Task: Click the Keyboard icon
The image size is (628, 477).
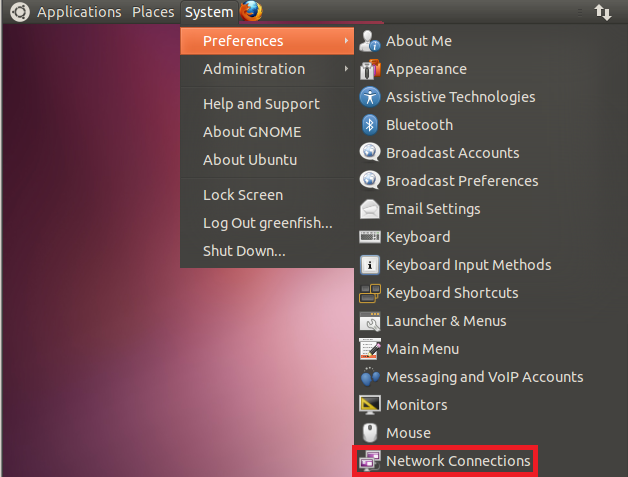Action: click(369, 237)
